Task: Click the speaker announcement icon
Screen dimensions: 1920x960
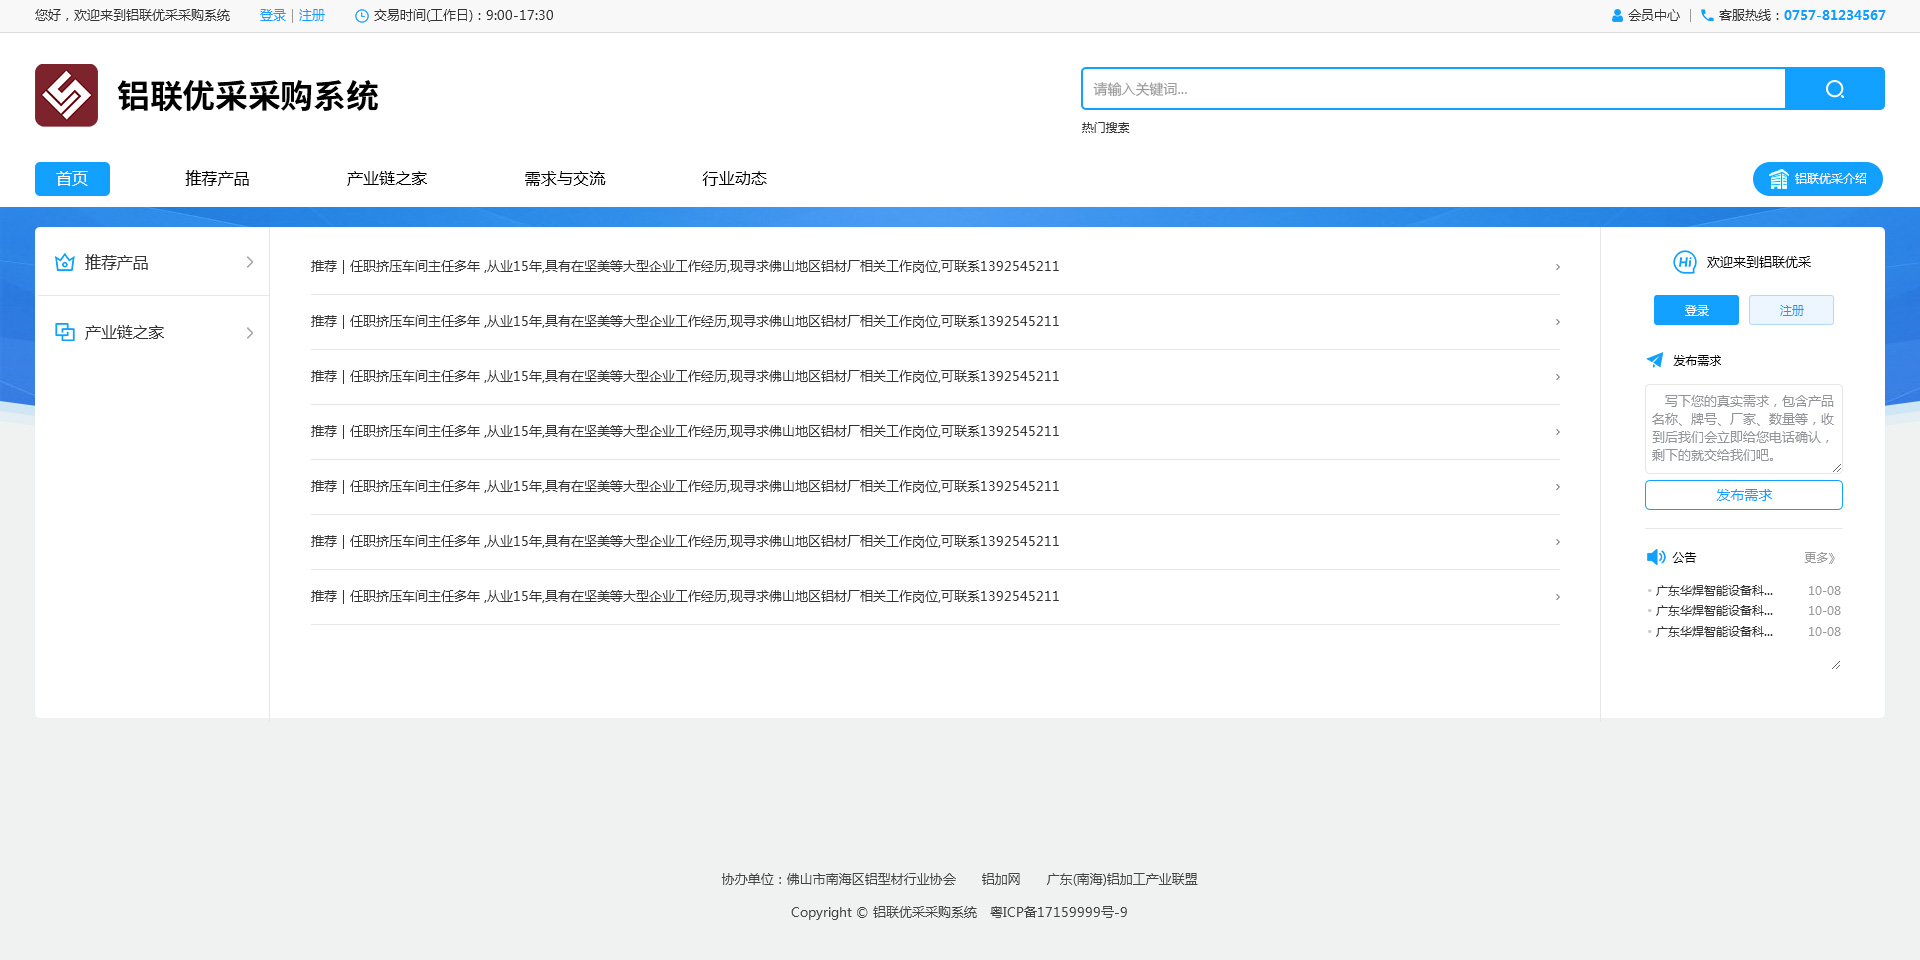Action: (1656, 557)
